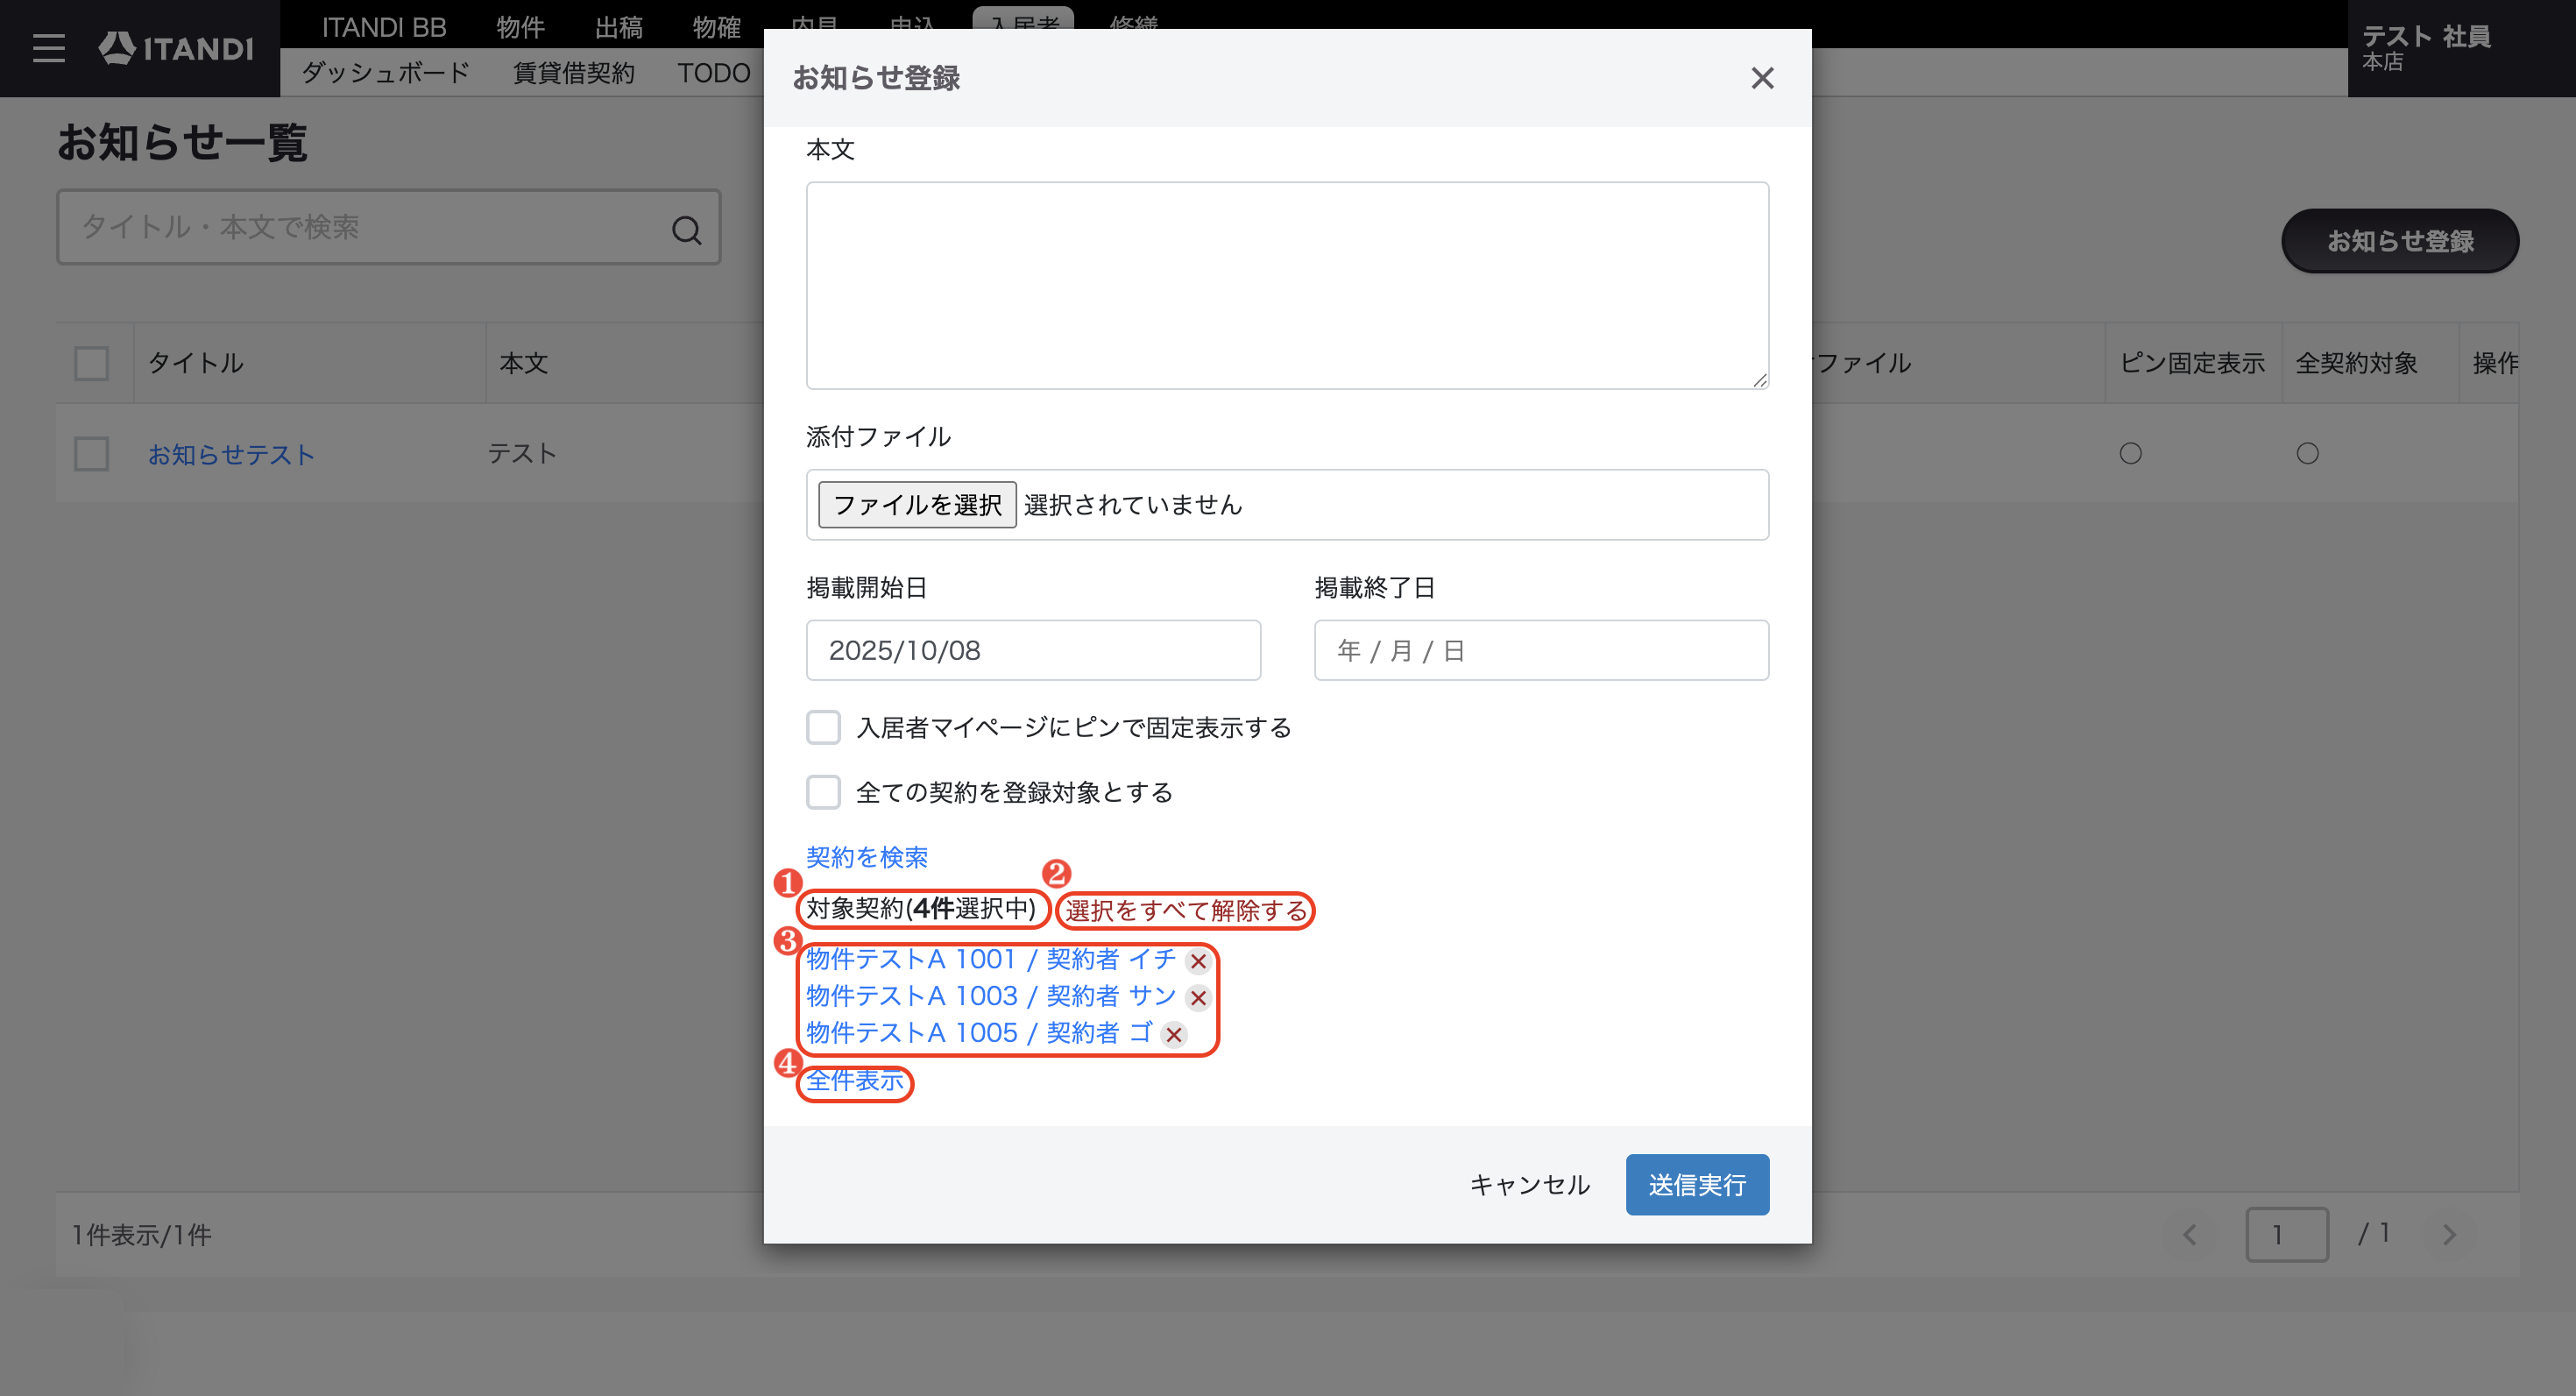Toggle the select-all checkbox in table header

92,363
